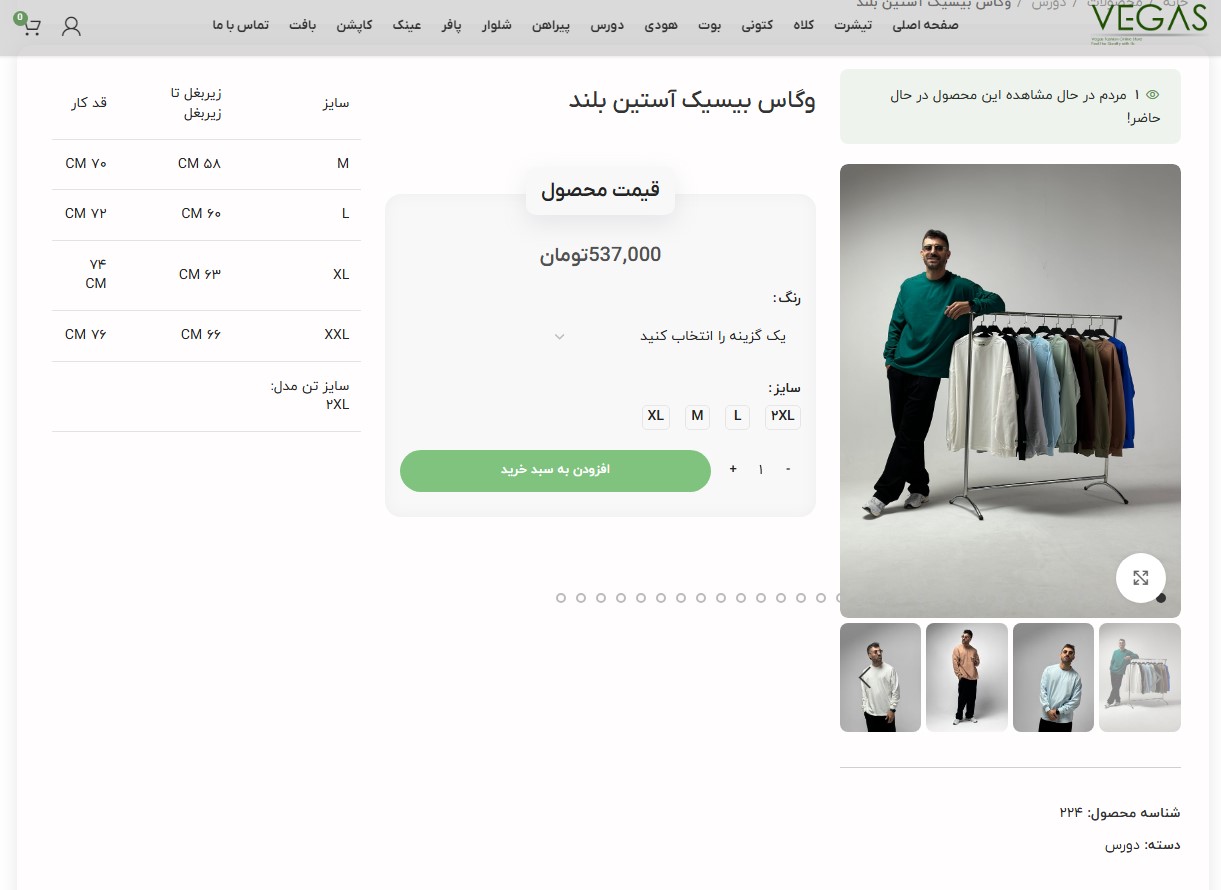Expand product image to fullscreen
Viewport: 1221px width, 890px height.
pyautogui.click(x=1140, y=578)
